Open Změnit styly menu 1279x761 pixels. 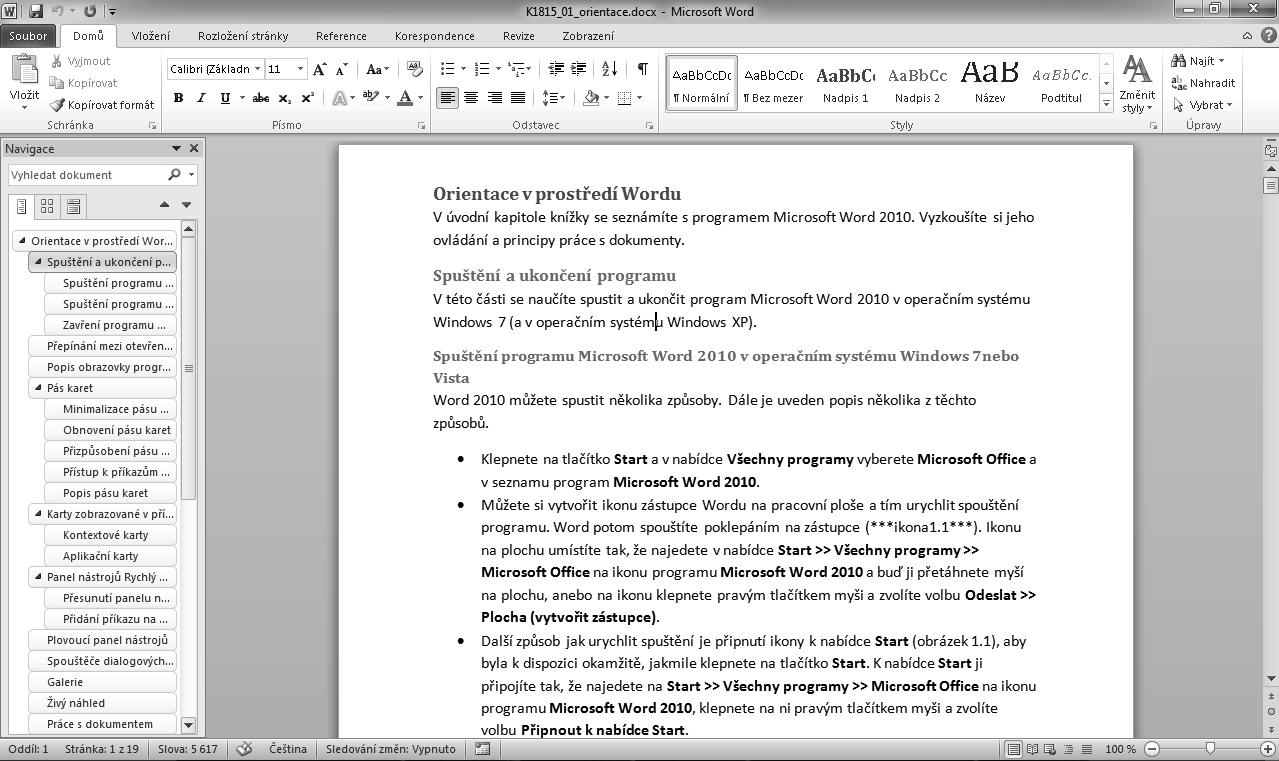[1137, 84]
